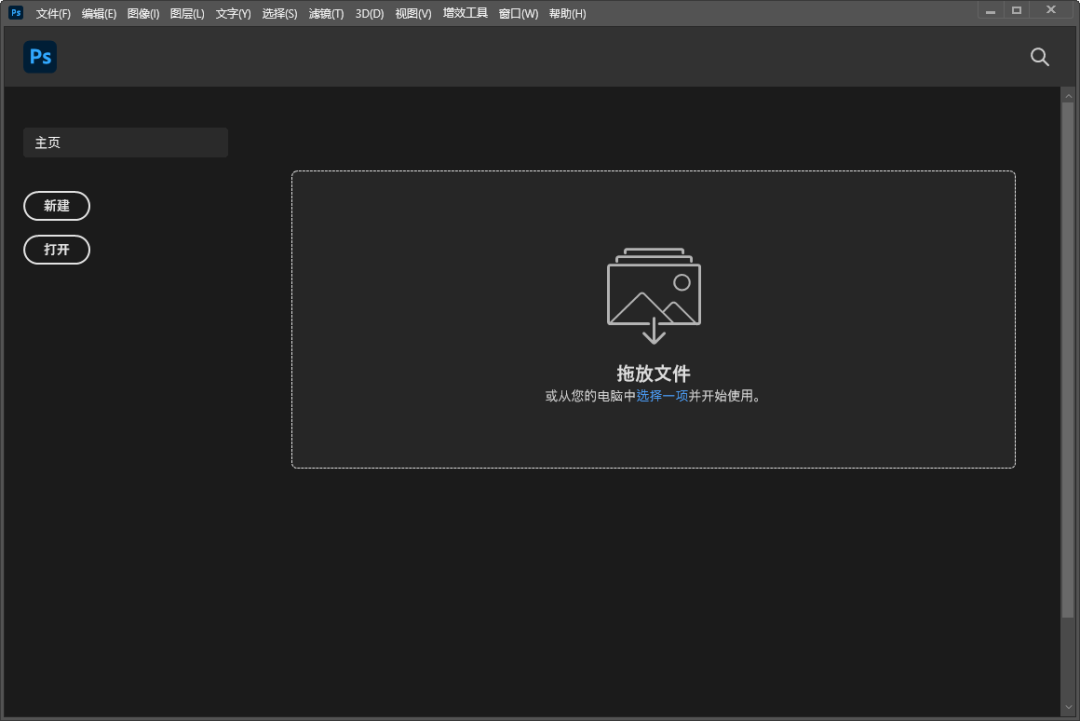
Task: Open the 帮助(H) menu
Action: tap(567, 14)
